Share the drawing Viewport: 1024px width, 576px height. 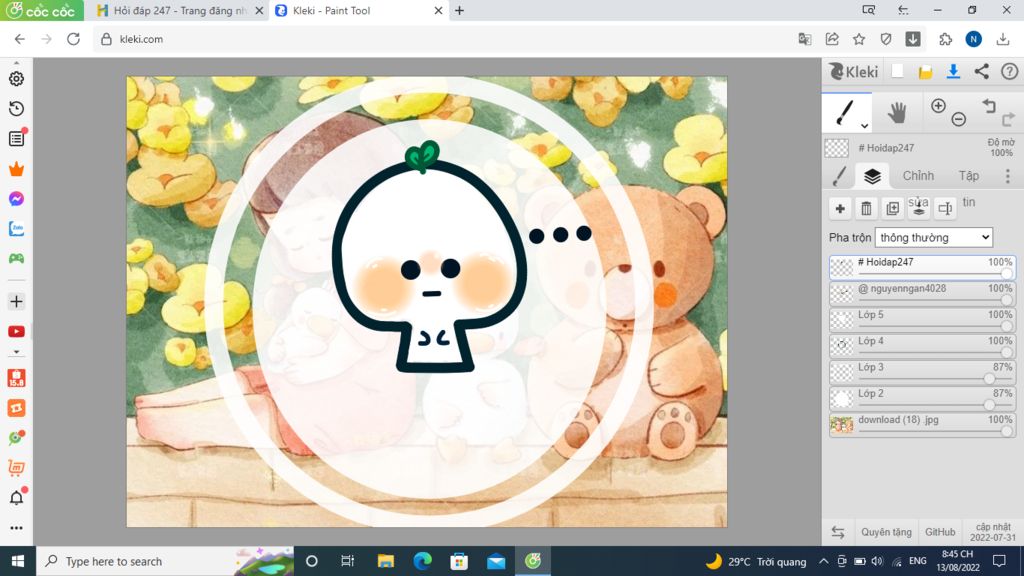[x=982, y=71]
